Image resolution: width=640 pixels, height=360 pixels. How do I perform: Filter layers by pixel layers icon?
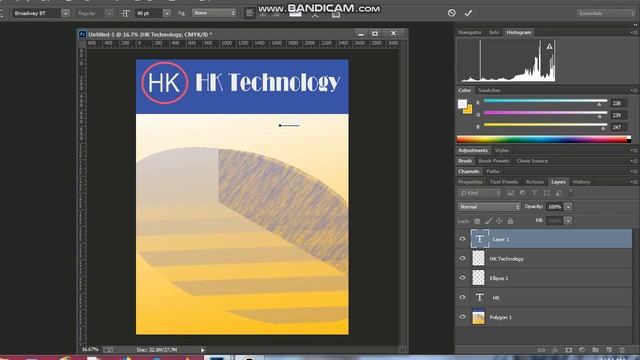[x=511, y=193]
